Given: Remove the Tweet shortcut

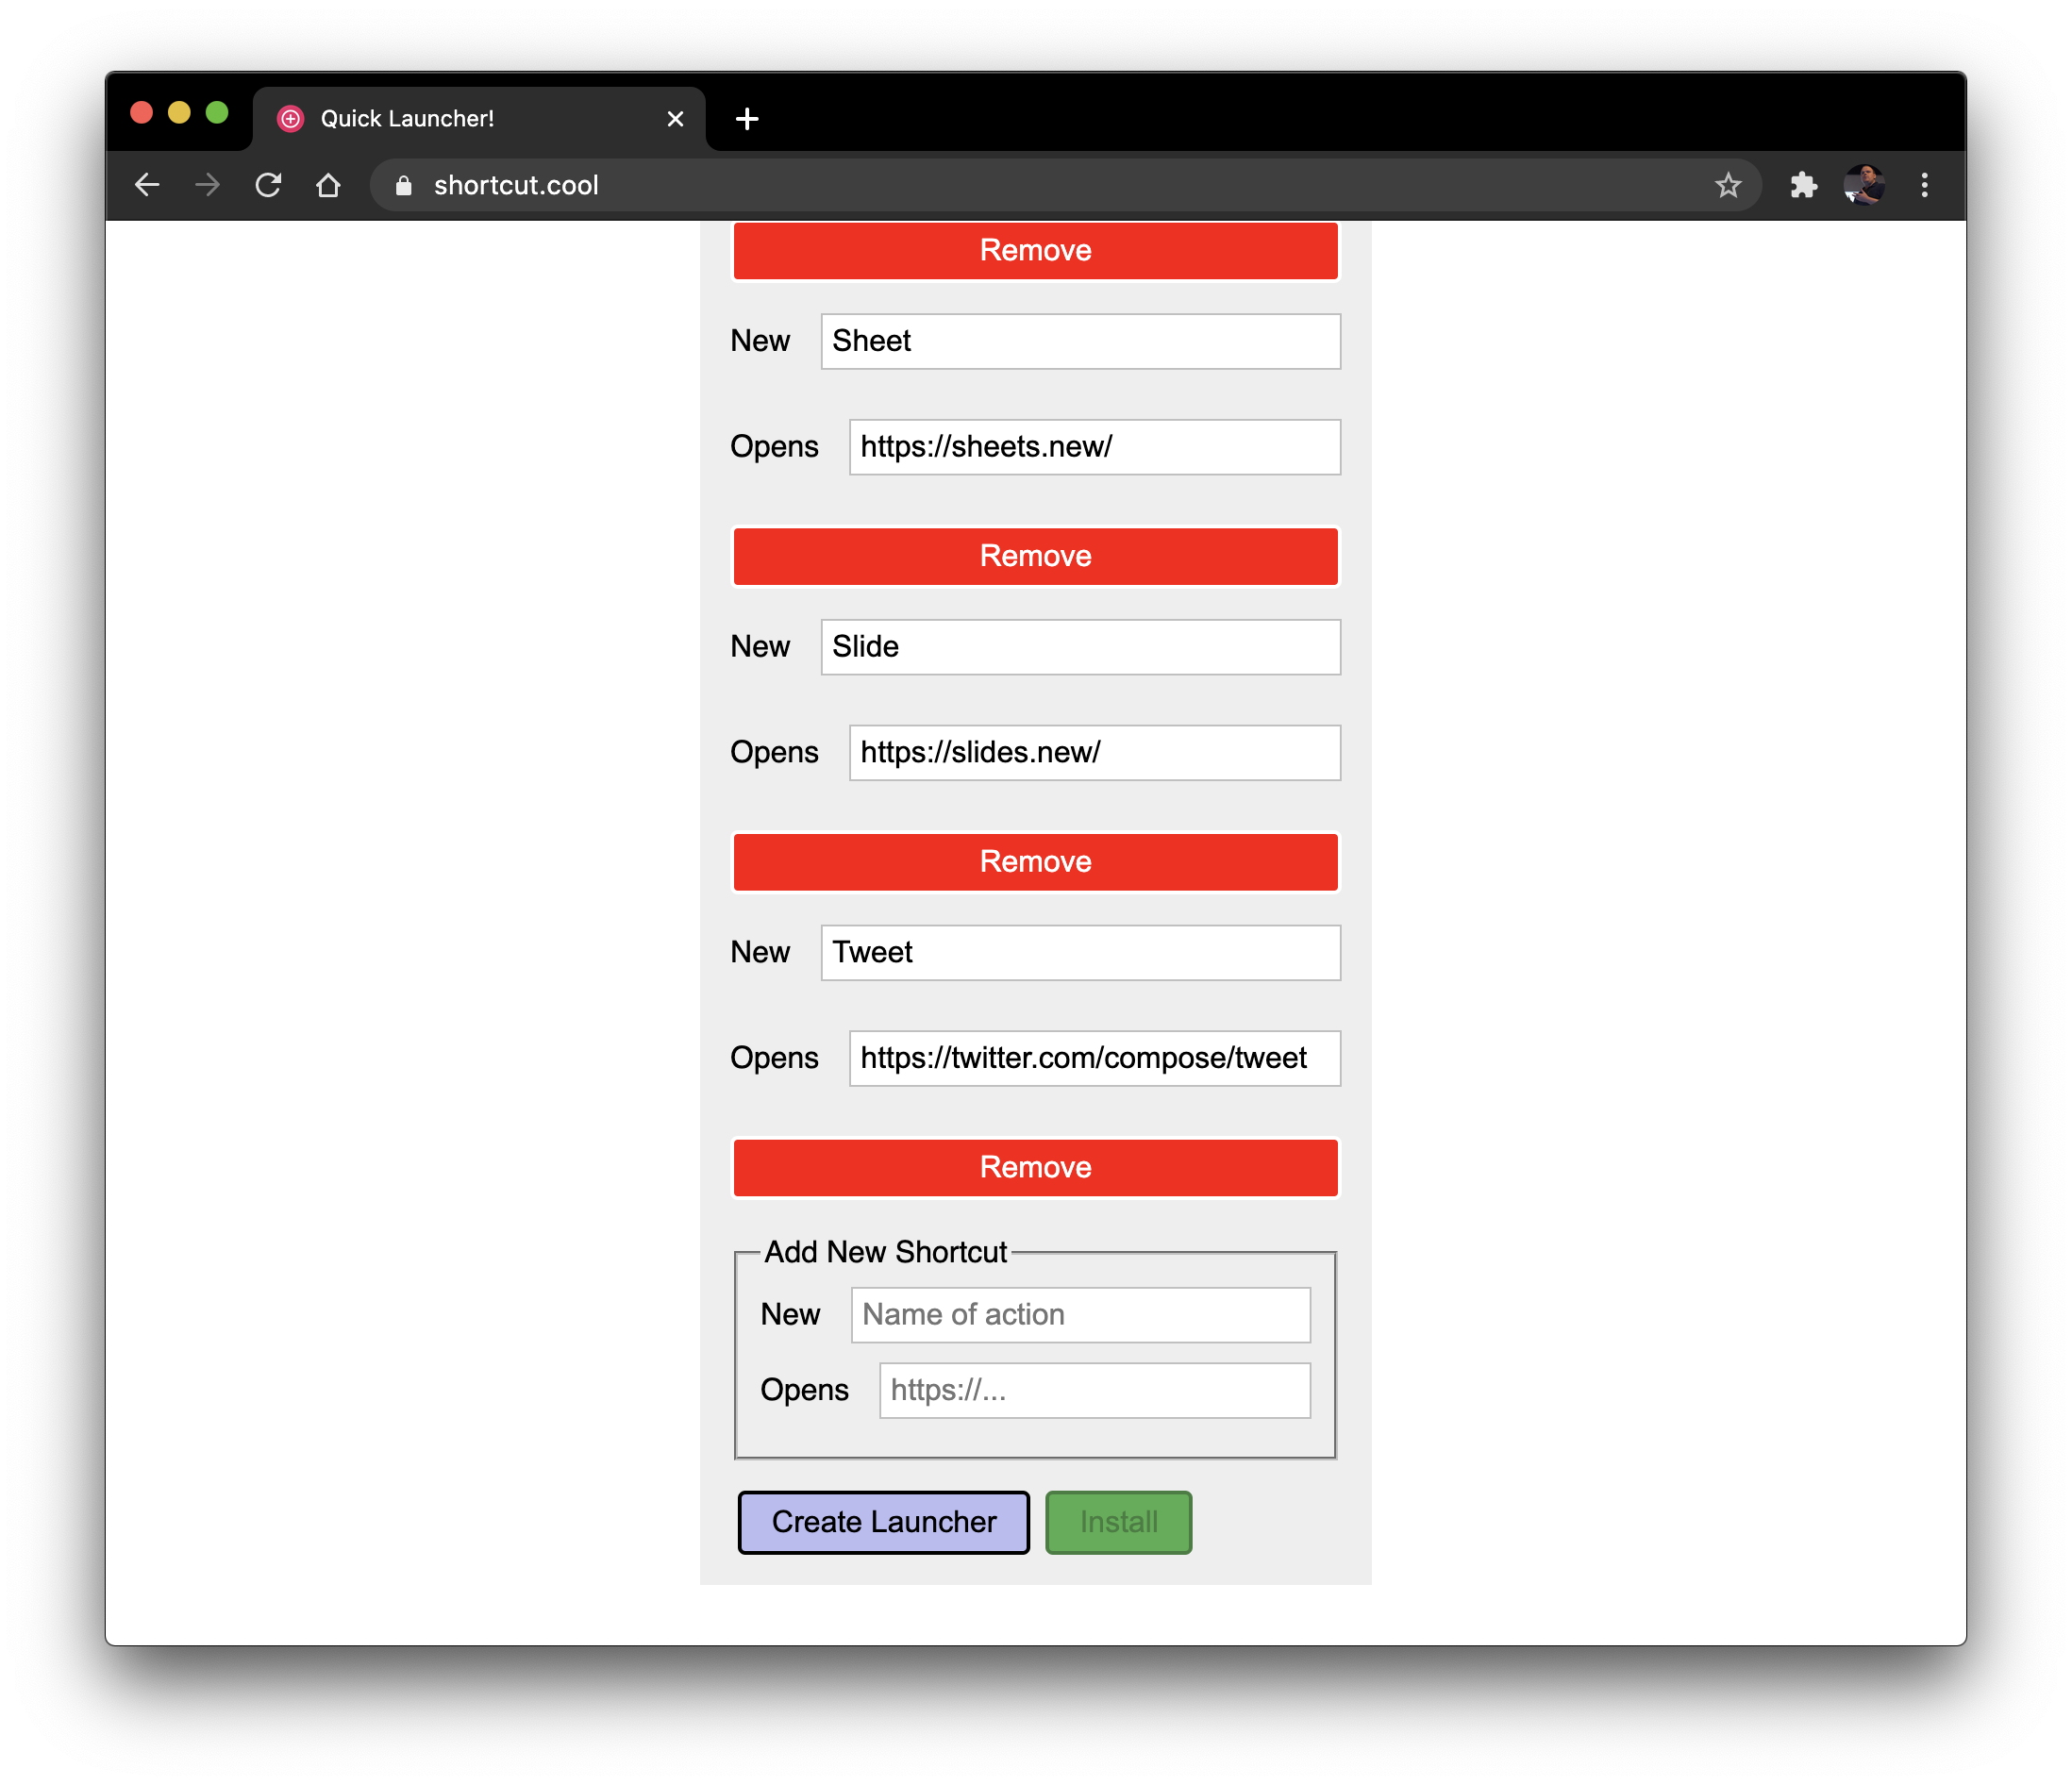Looking at the screenshot, I should [1035, 1168].
